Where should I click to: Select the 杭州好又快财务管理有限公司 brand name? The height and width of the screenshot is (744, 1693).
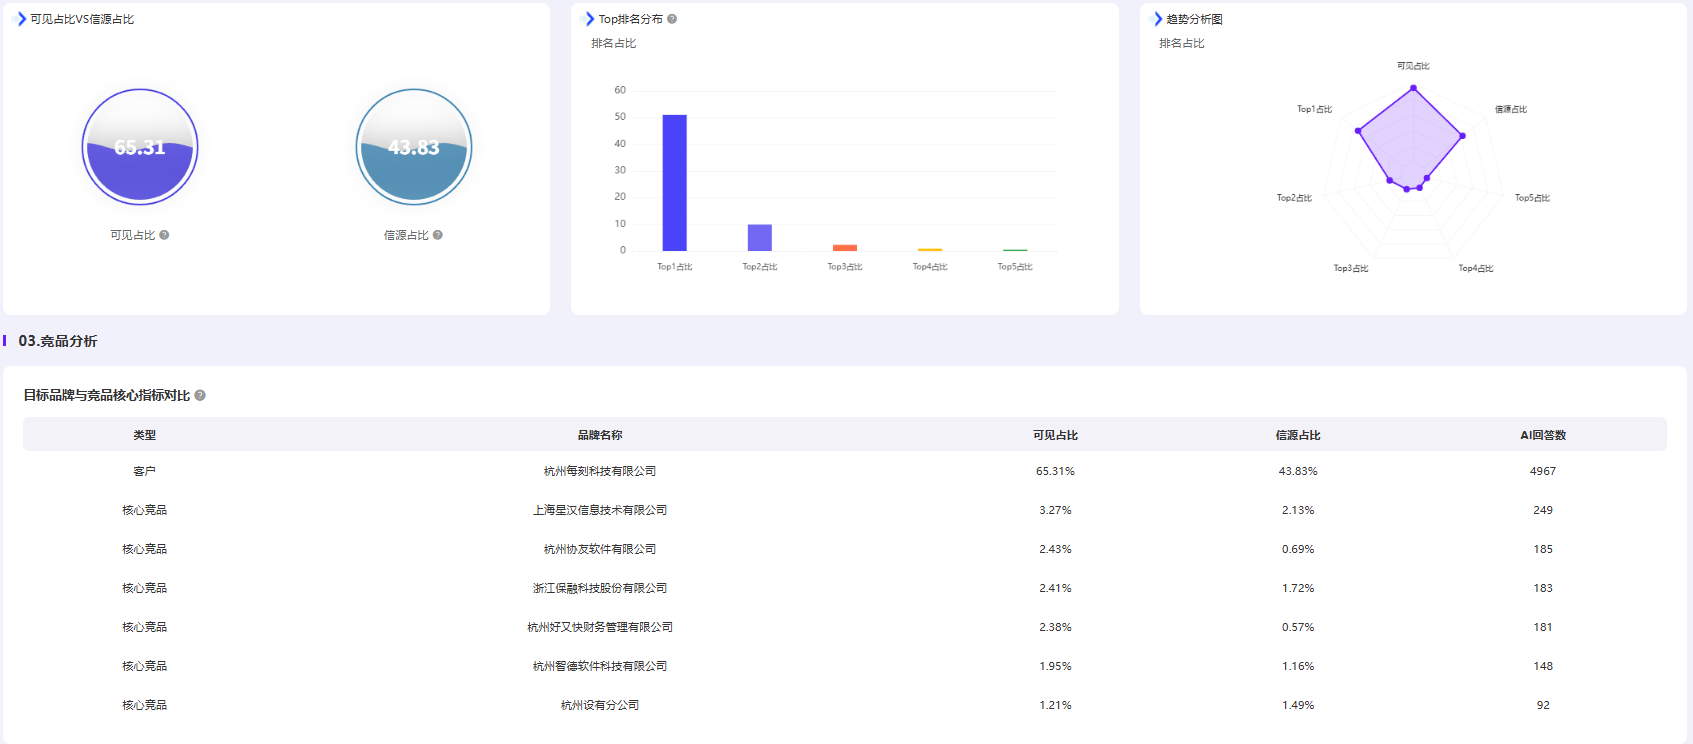click(600, 627)
